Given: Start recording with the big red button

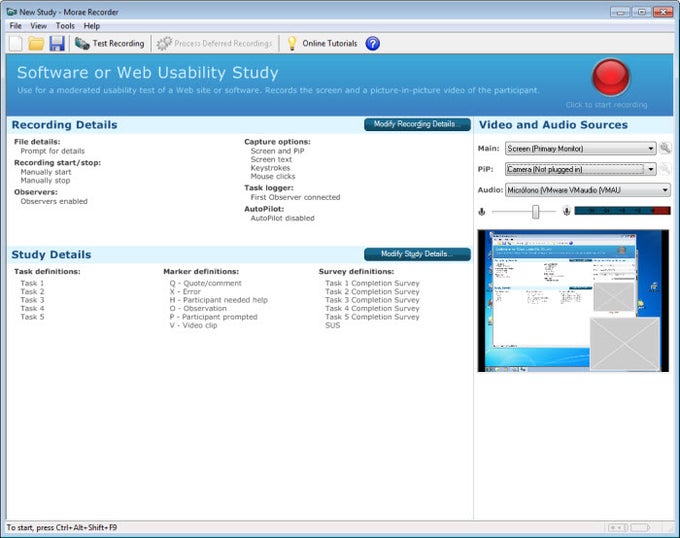Looking at the screenshot, I should pyautogui.click(x=611, y=78).
